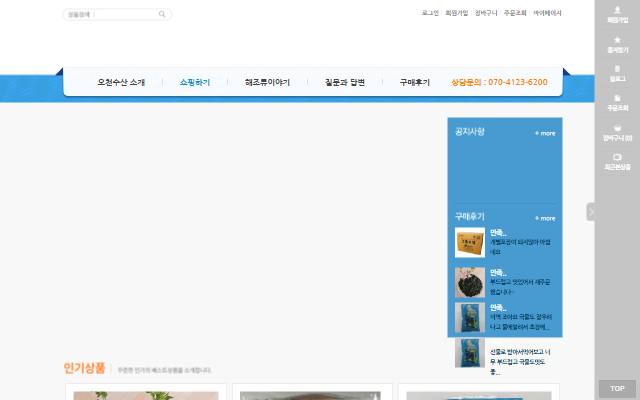Viewport: 640px width, 400px height.
Task: Click the 인기상품 section heading
Action: (84, 368)
